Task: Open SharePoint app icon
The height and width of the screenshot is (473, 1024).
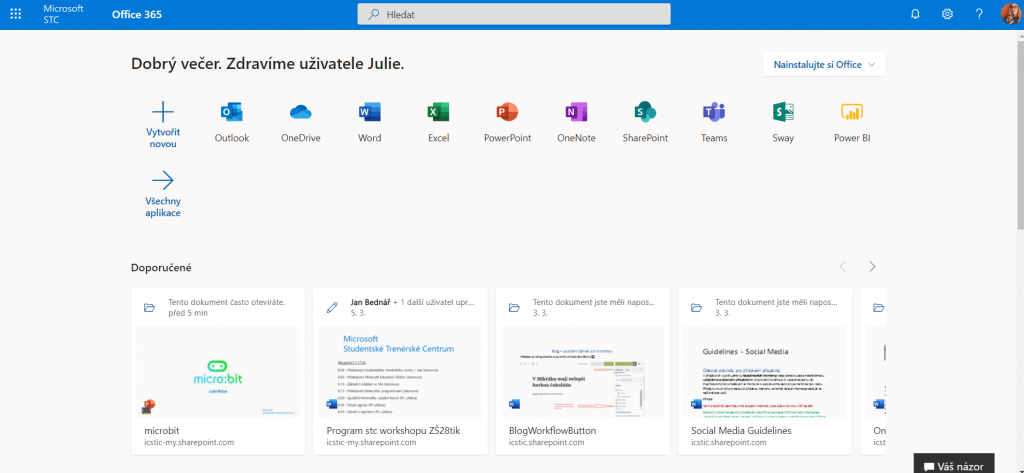Action: (x=645, y=112)
